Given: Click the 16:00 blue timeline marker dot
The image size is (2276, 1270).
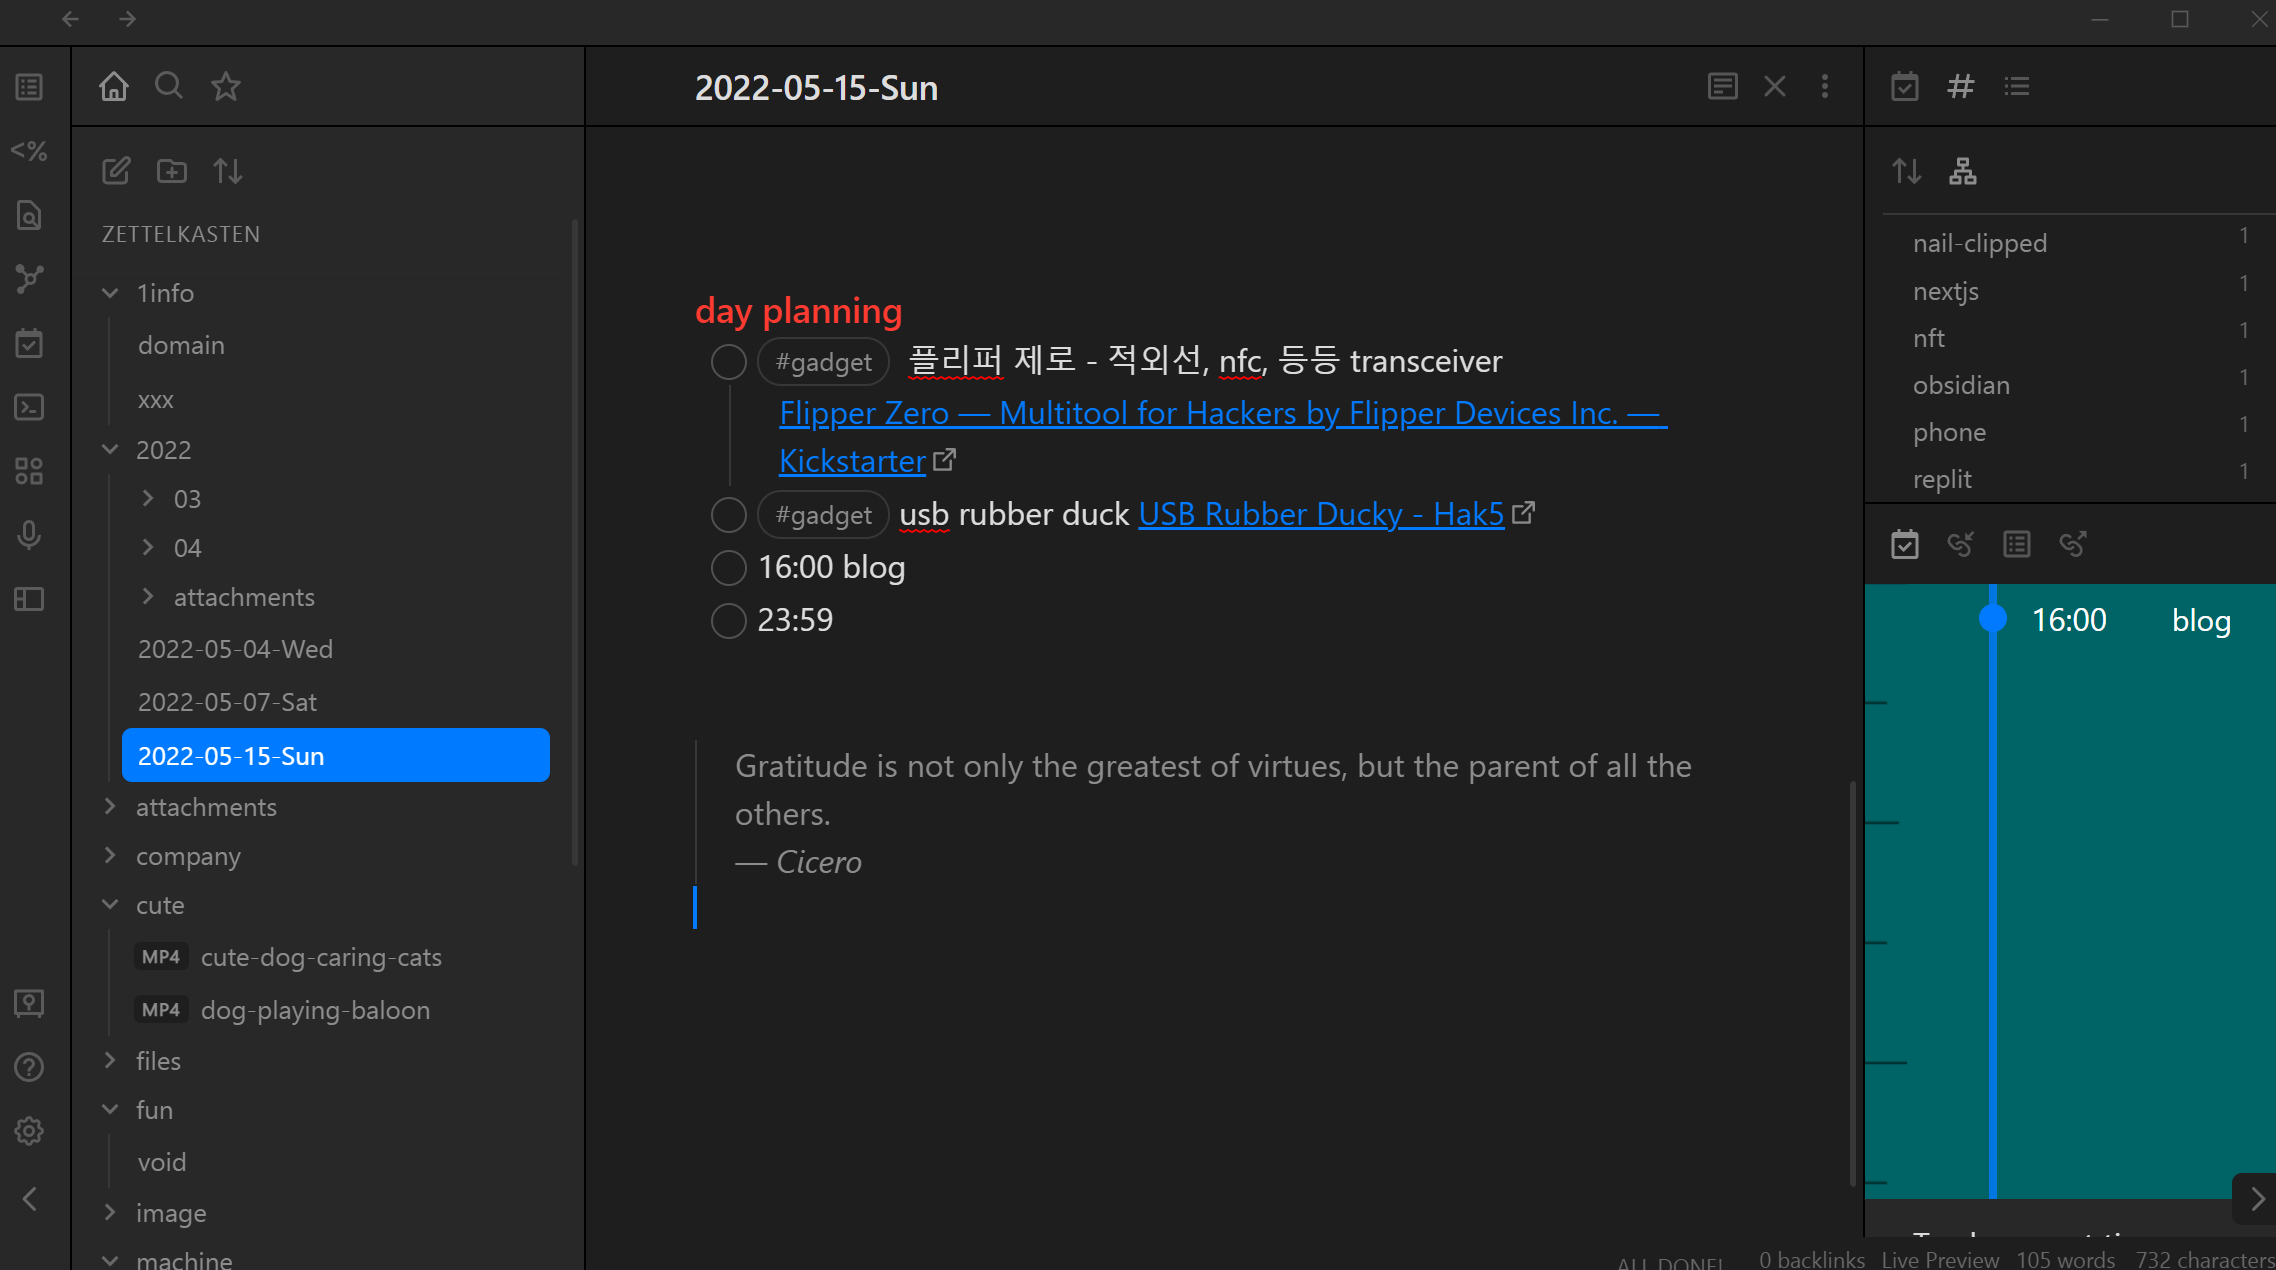Looking at the screenshot, I should [x=1992, y=619].
